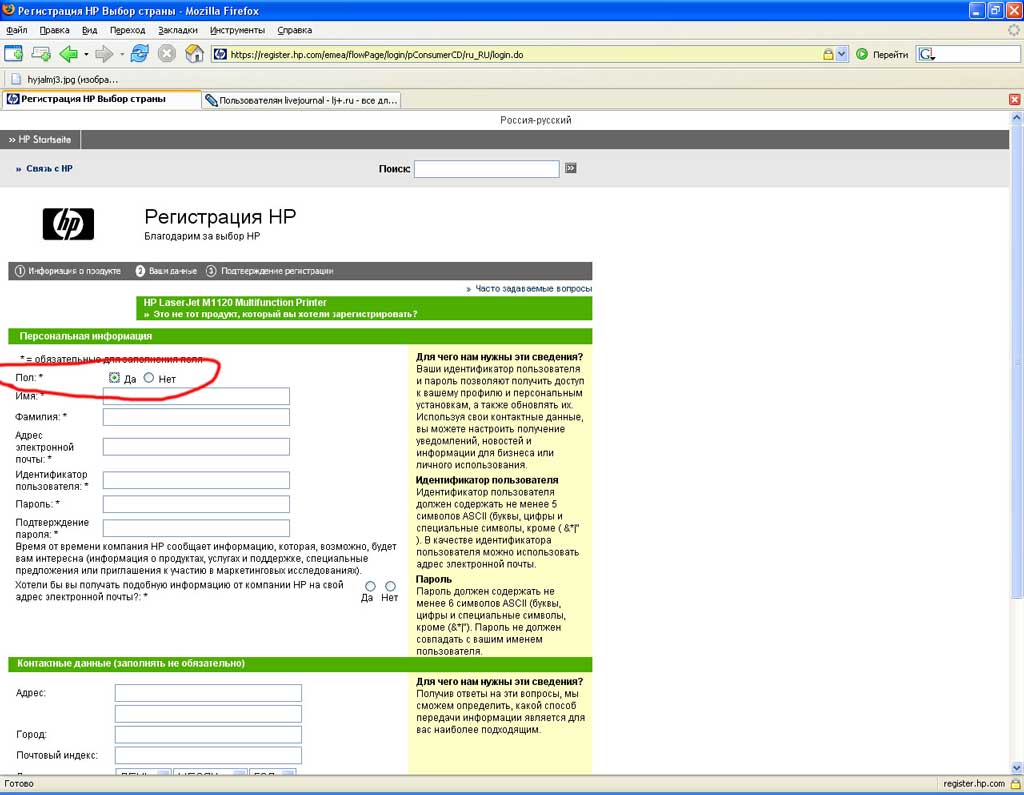The width and height of the screenshot is (1024, 795).
Task: Click the scrollbar down arrow
Action: 1017,768
